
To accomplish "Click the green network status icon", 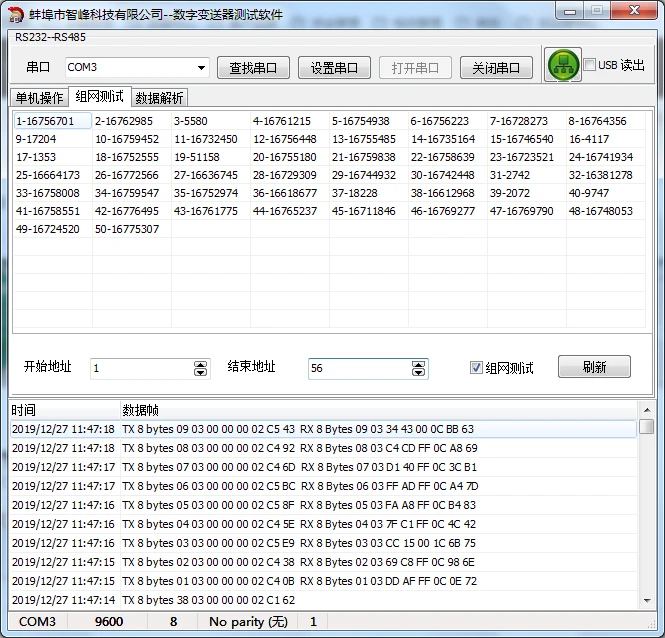I will [x=563, y=65].
